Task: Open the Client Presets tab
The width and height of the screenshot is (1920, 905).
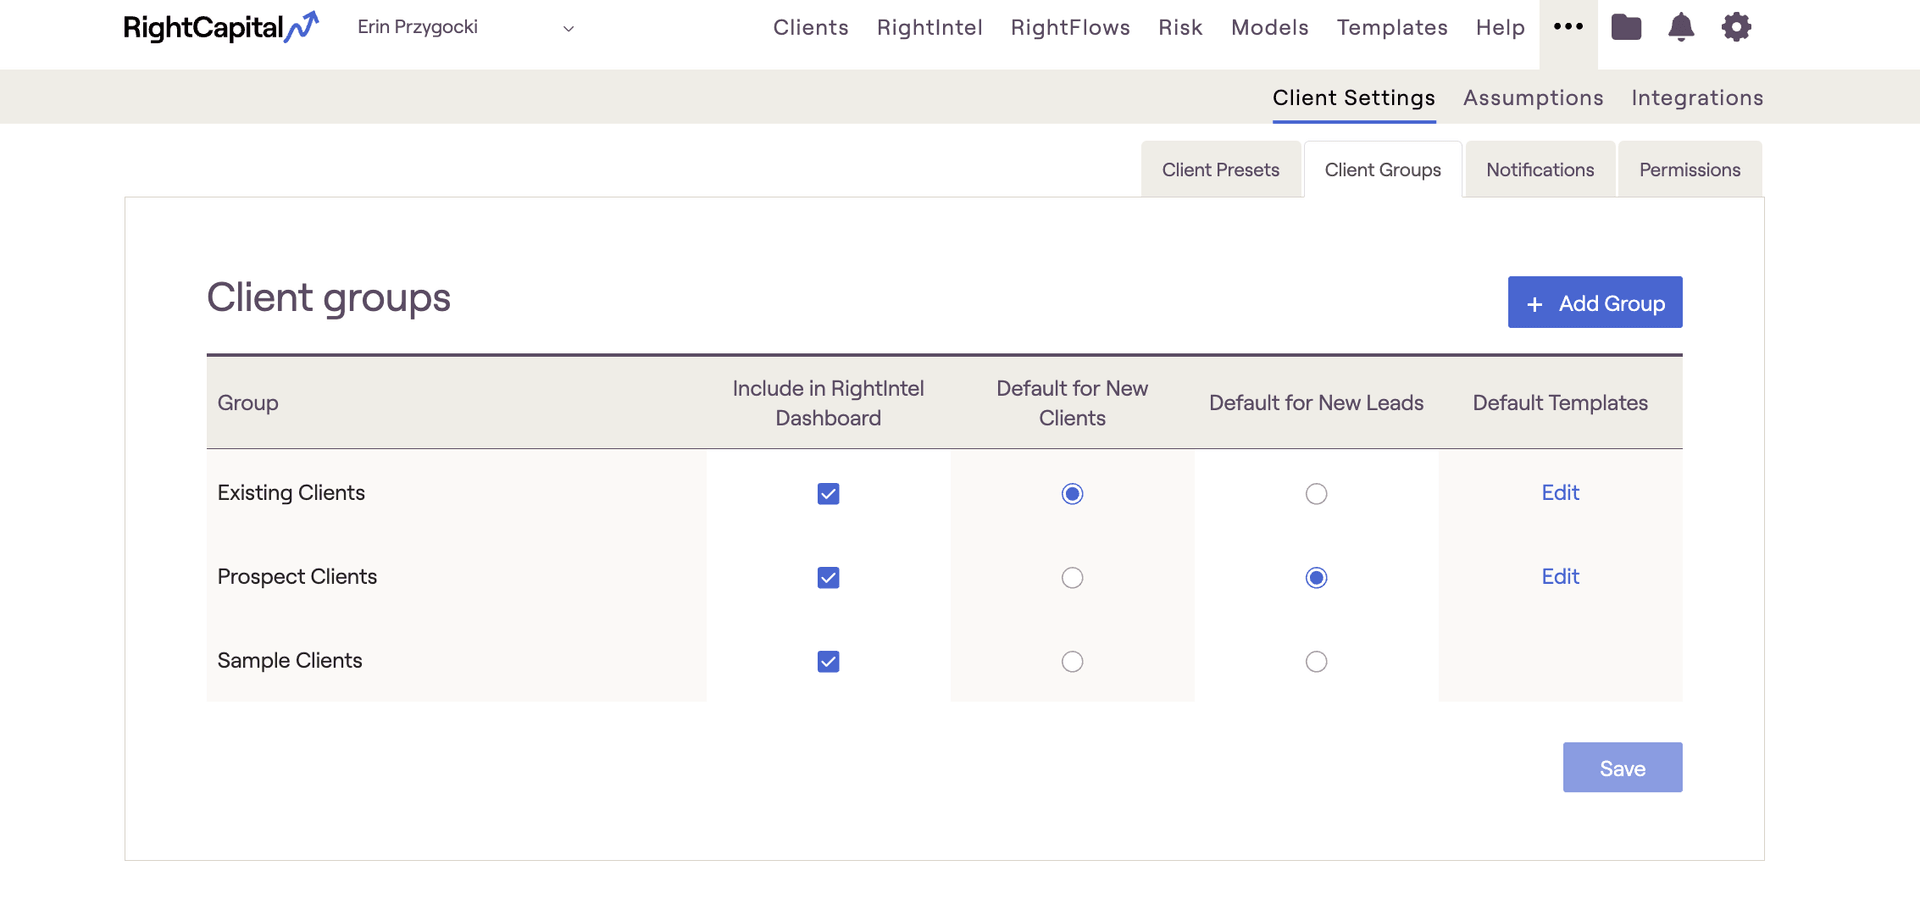Action: 1221,170
